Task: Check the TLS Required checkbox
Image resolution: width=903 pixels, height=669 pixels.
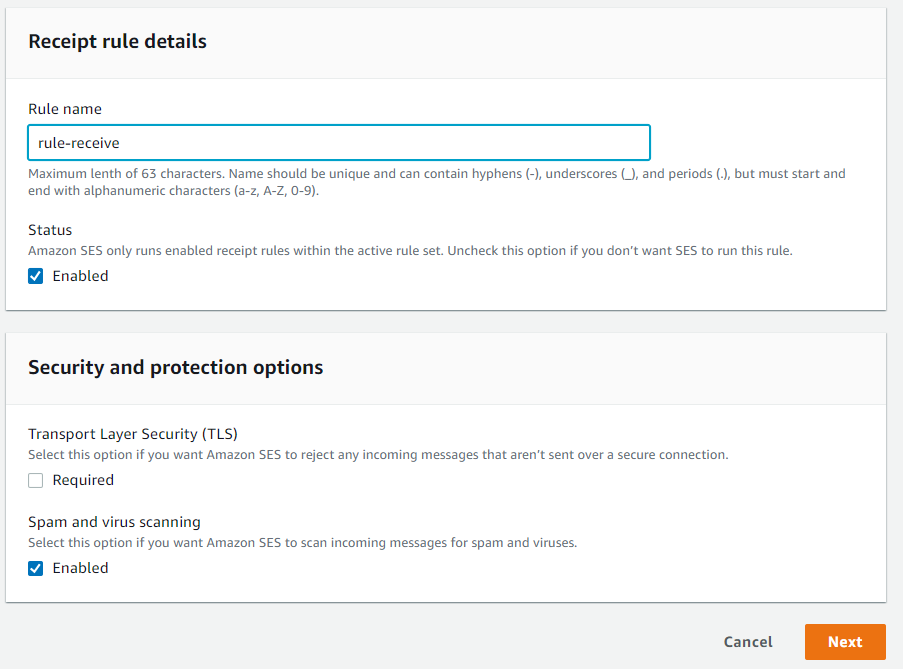Action: pos(36,480)
